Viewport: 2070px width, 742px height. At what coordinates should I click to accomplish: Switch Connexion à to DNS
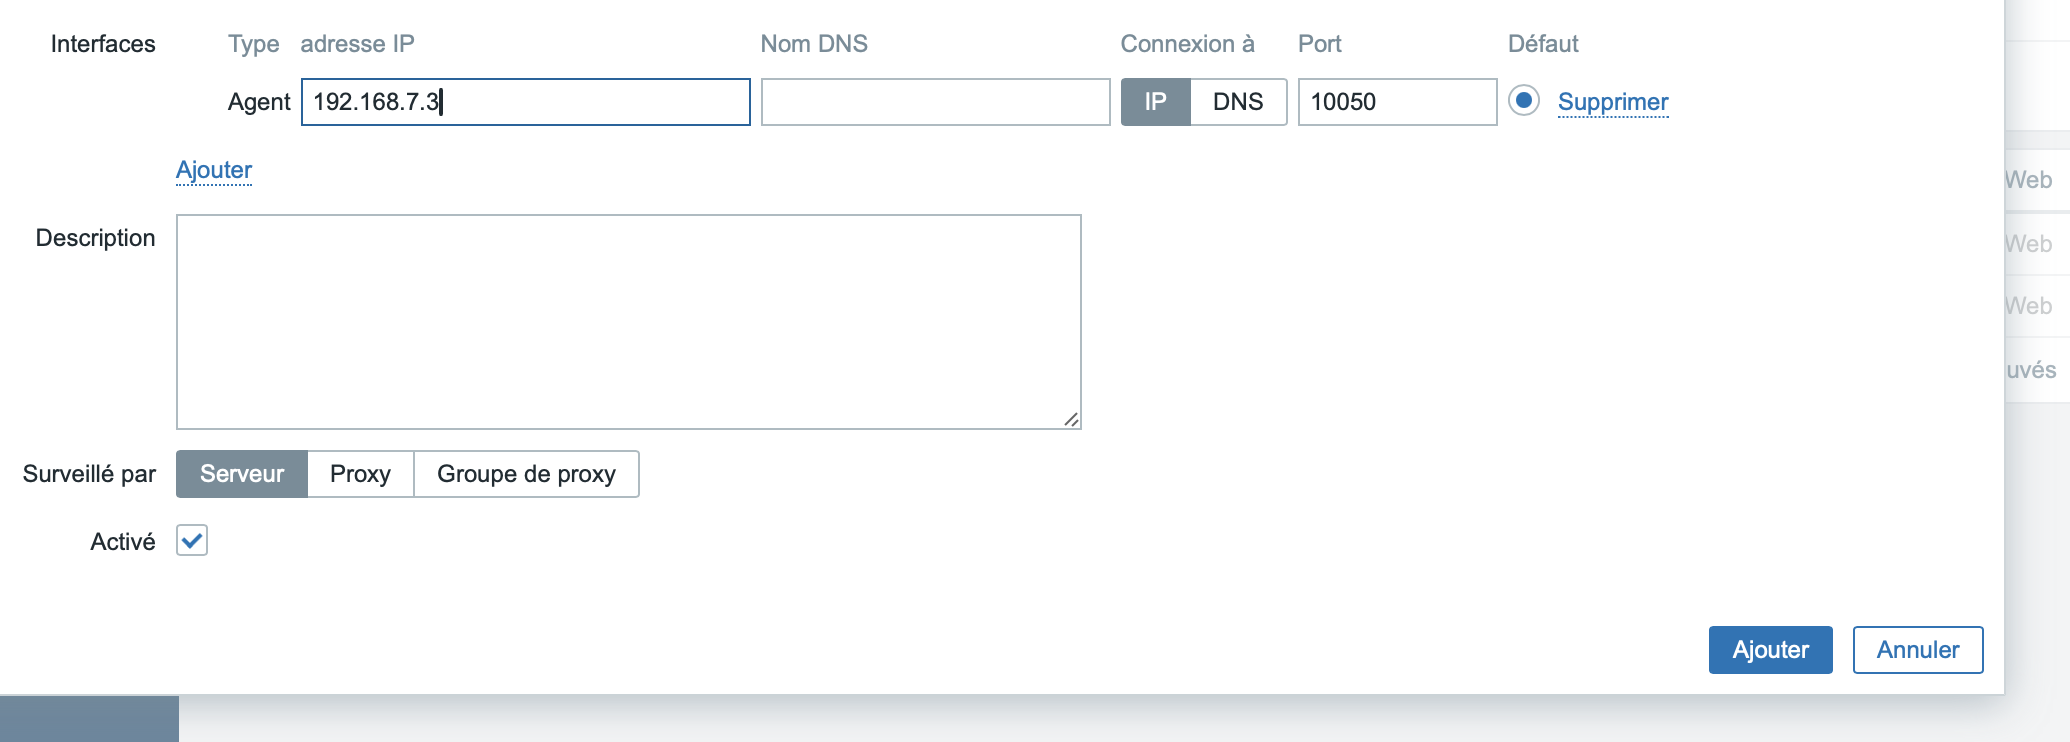click(x=1238, y=102)
